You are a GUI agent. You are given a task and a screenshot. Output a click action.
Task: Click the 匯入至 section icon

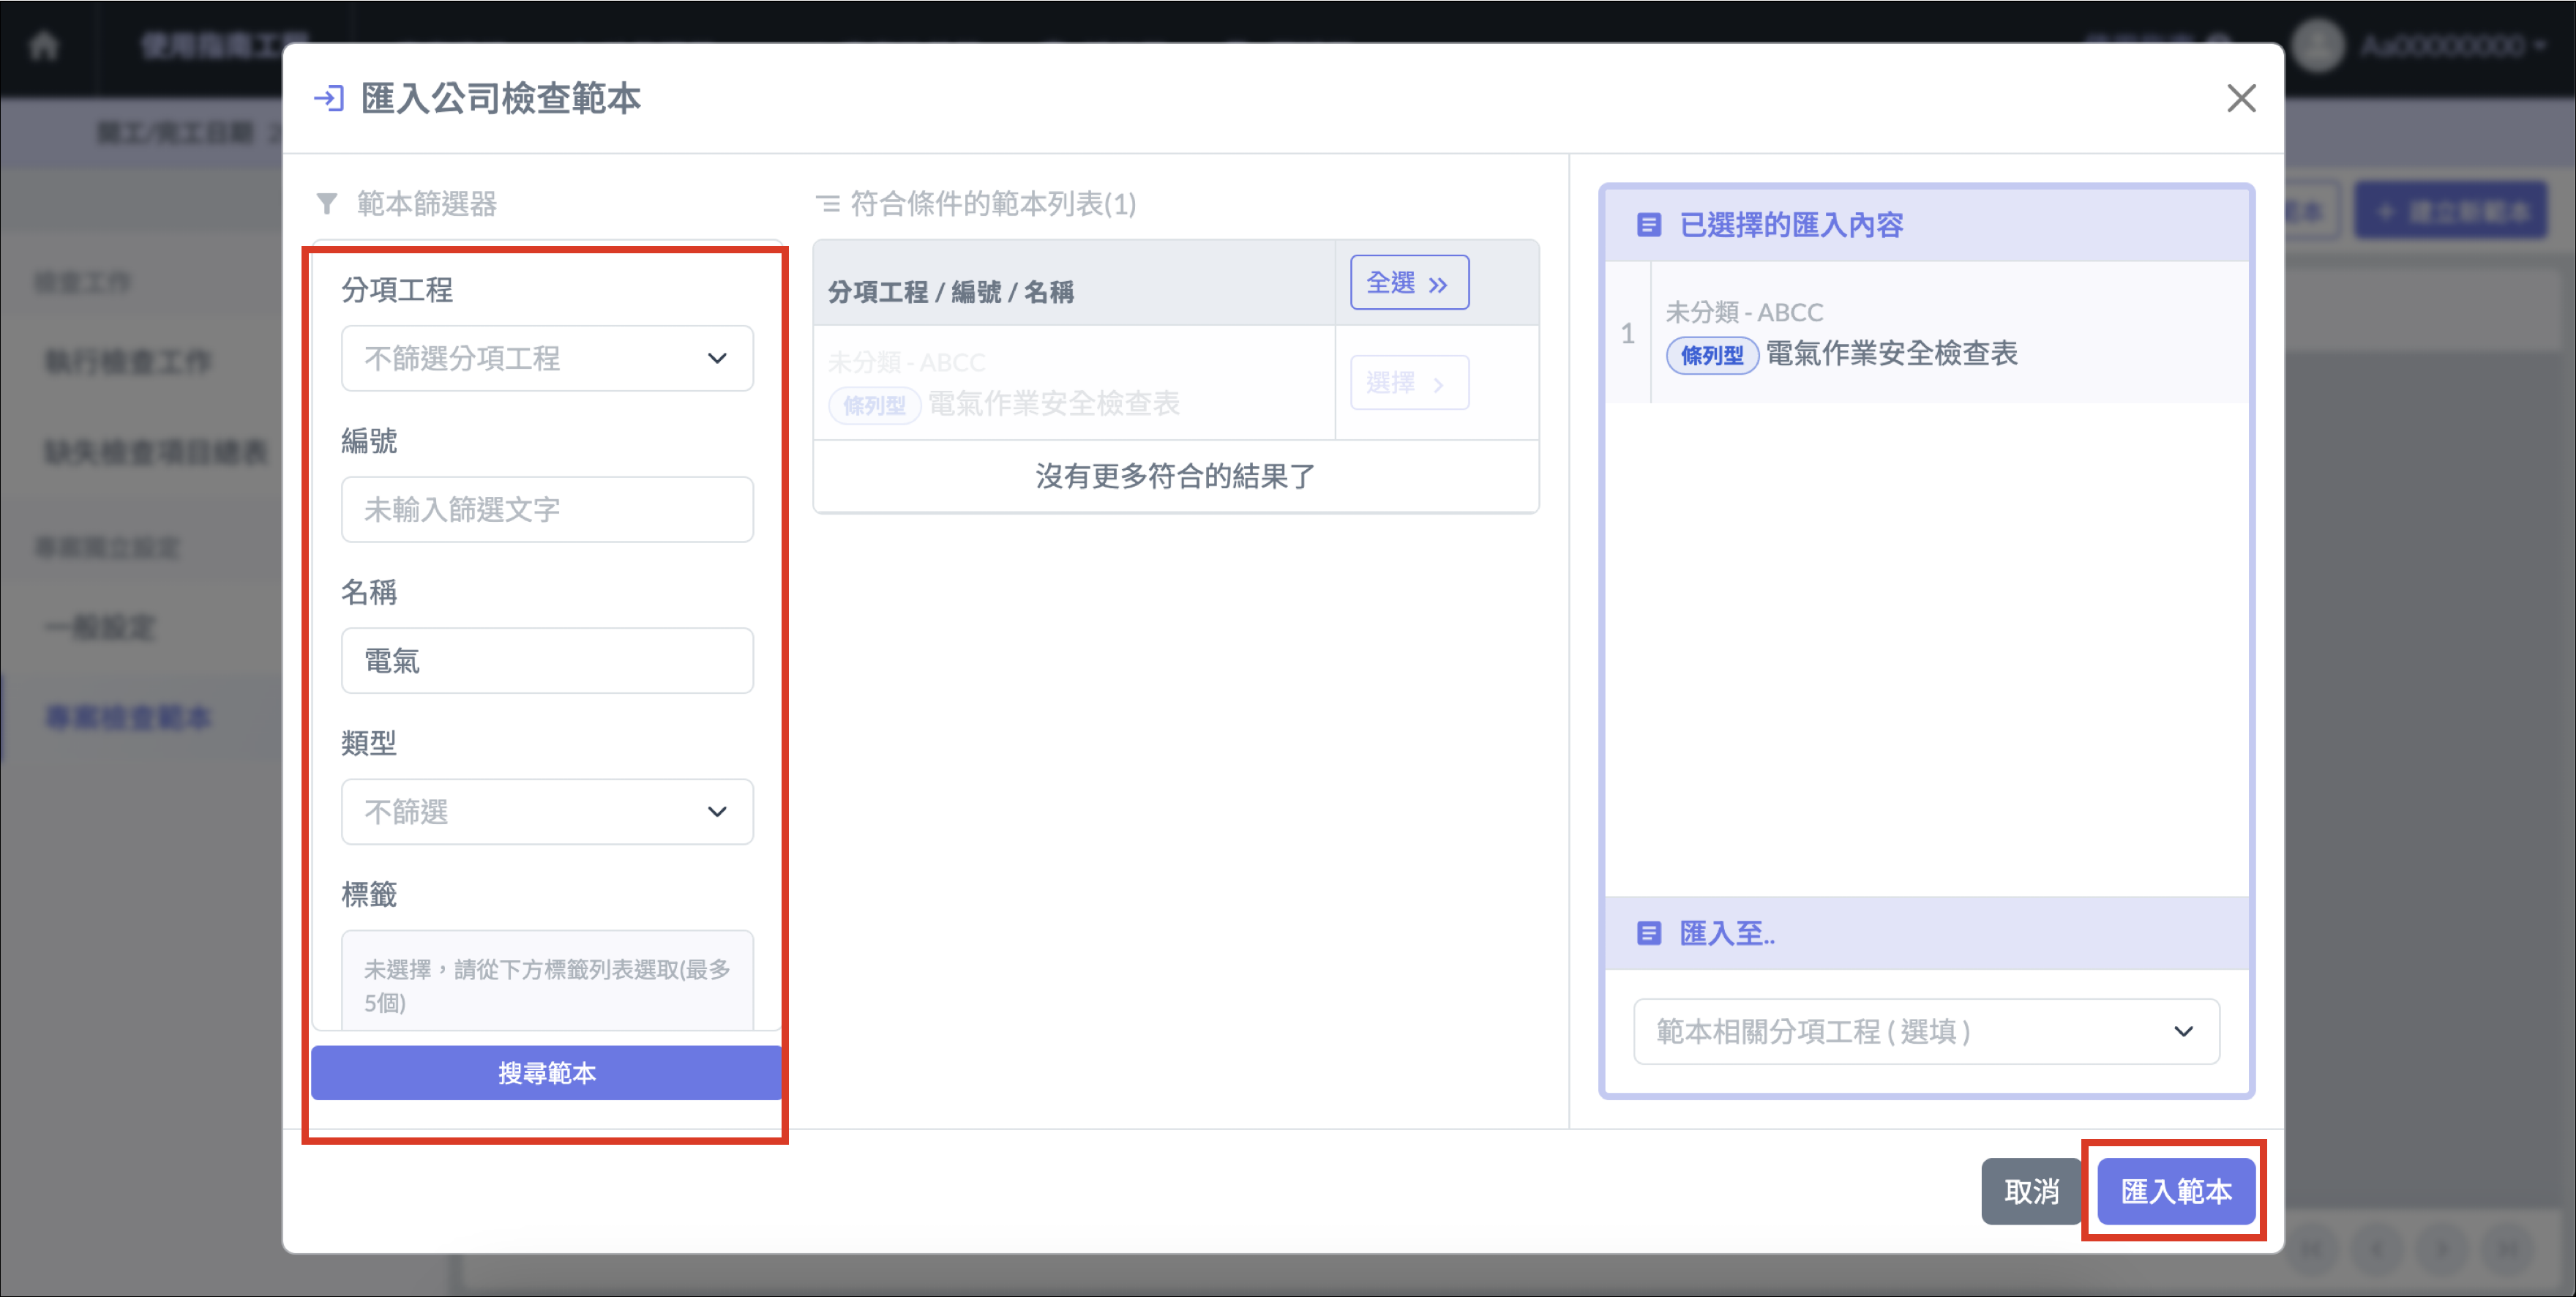click(1648, 933)
